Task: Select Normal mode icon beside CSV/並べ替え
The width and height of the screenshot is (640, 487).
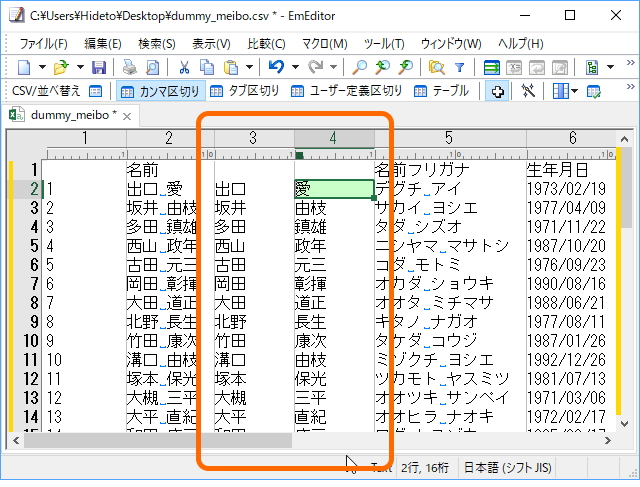Action: (x=96, y=91)
